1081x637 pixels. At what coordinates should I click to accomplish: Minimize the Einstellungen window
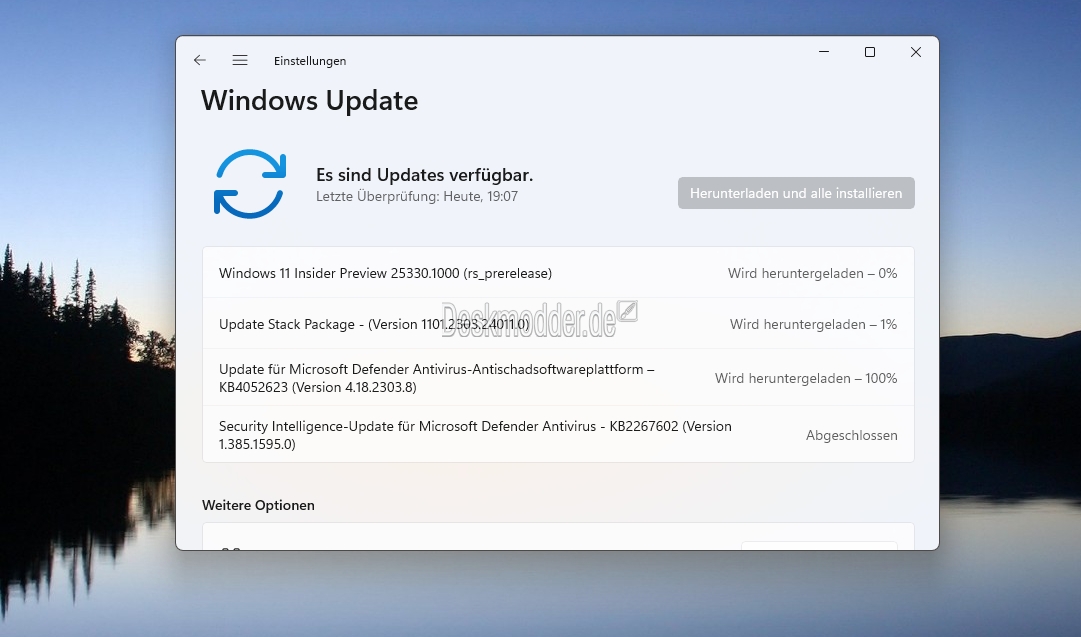(x=824, y=52)
